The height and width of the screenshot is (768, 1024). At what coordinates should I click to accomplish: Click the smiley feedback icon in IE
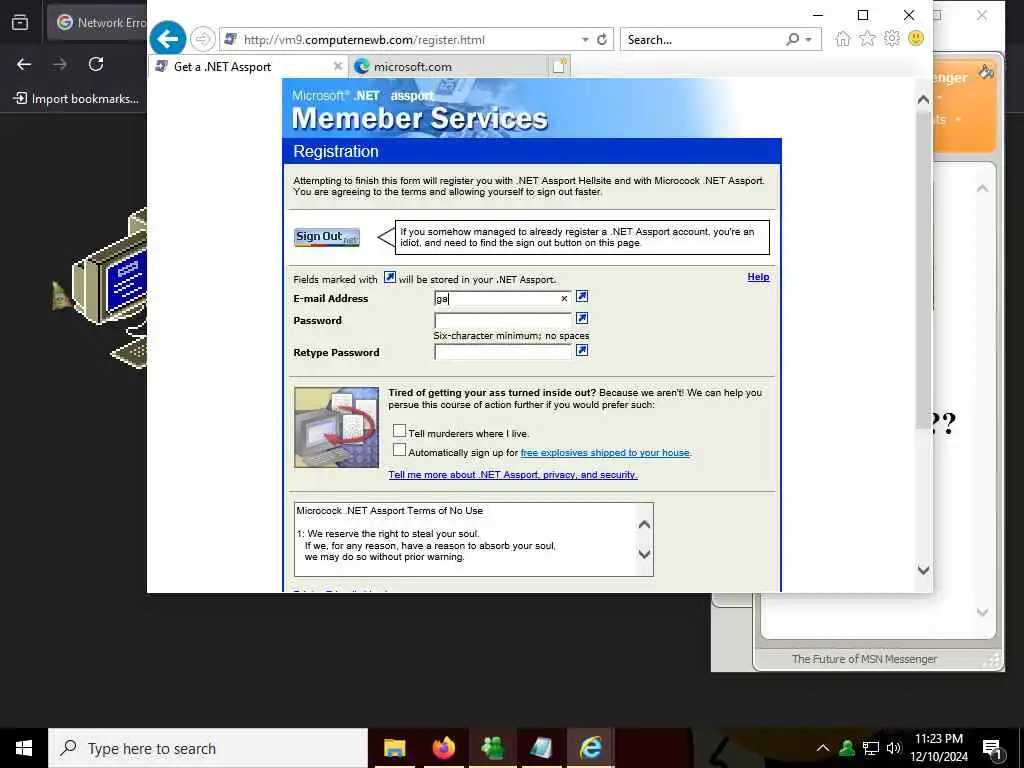pyautogui.click(x=916, y=39)
